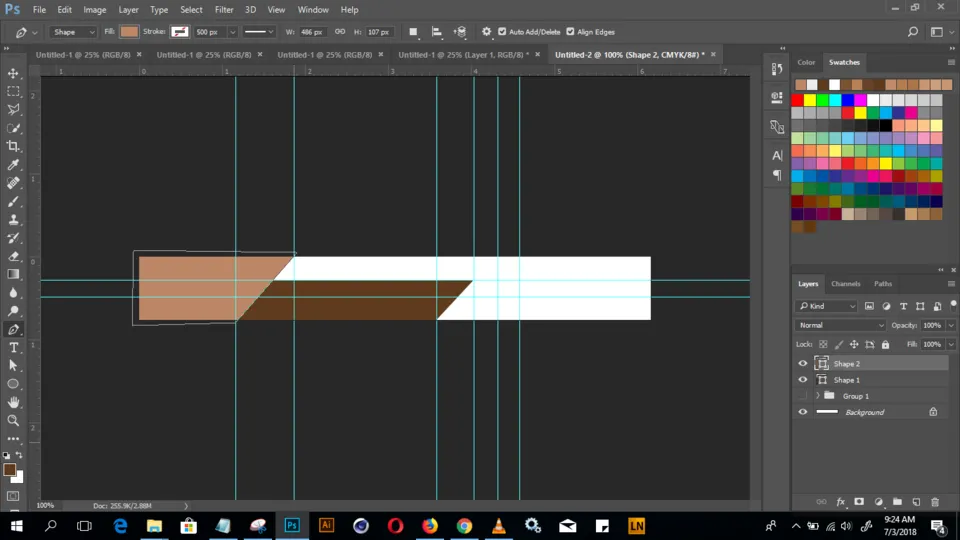Select the Crop tool
Viewport: 960px width, 540px height.
click(x=13, y=146)
